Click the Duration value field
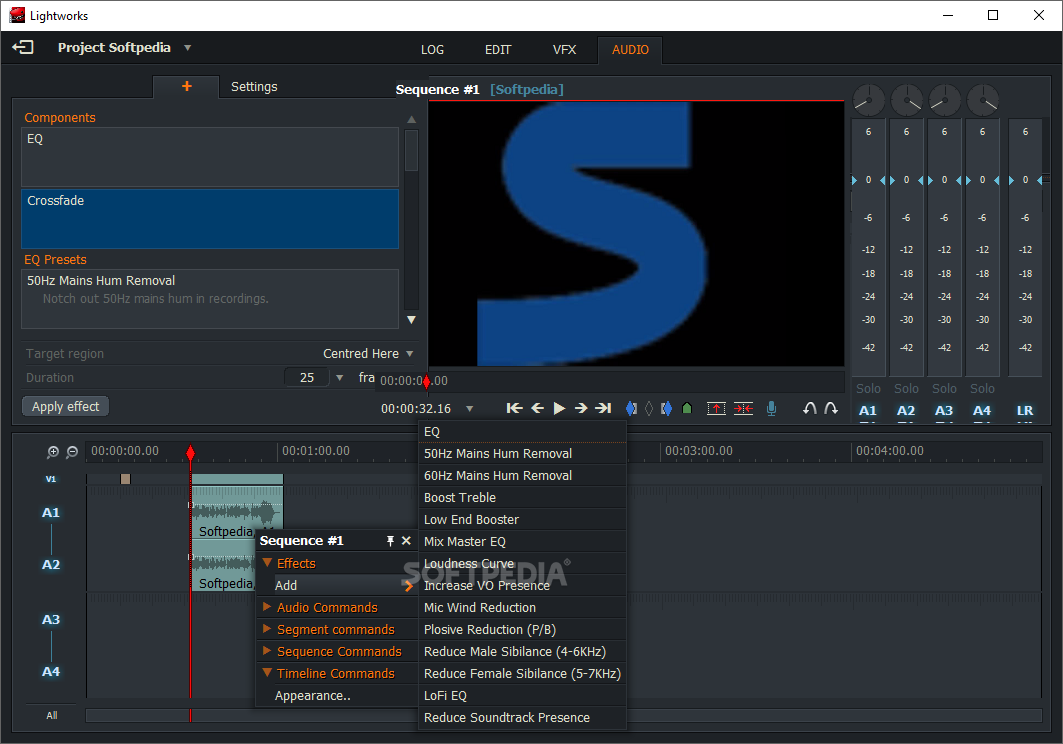This screenshot has height=744, width=1063. pyautogui.click(x=307, y=378)
